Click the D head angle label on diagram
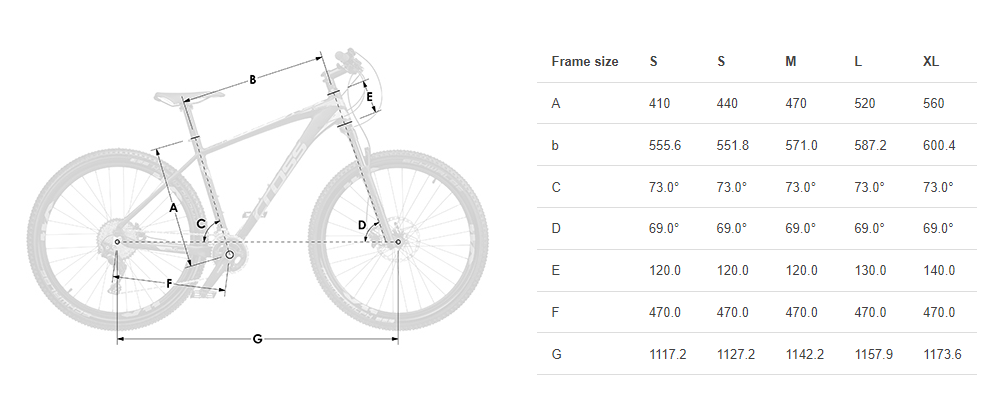 (x=362, y=225)
